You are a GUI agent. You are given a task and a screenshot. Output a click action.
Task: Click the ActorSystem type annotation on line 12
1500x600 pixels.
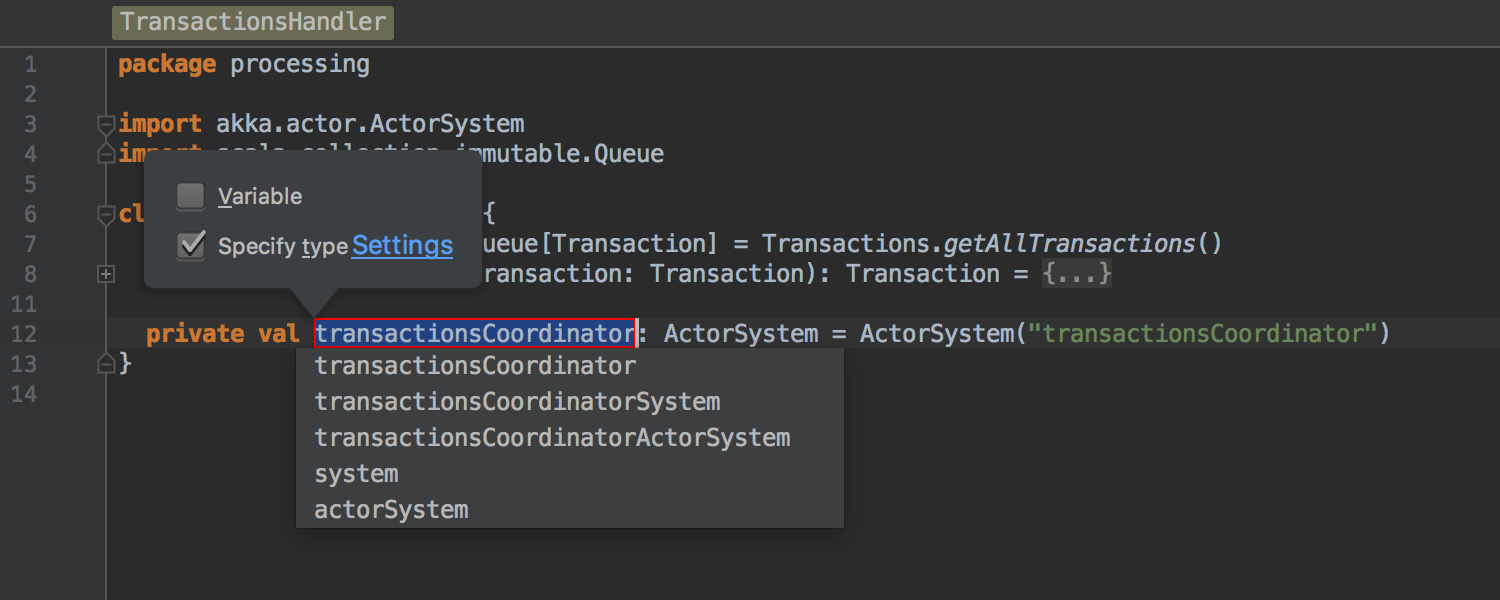(741, 334)
